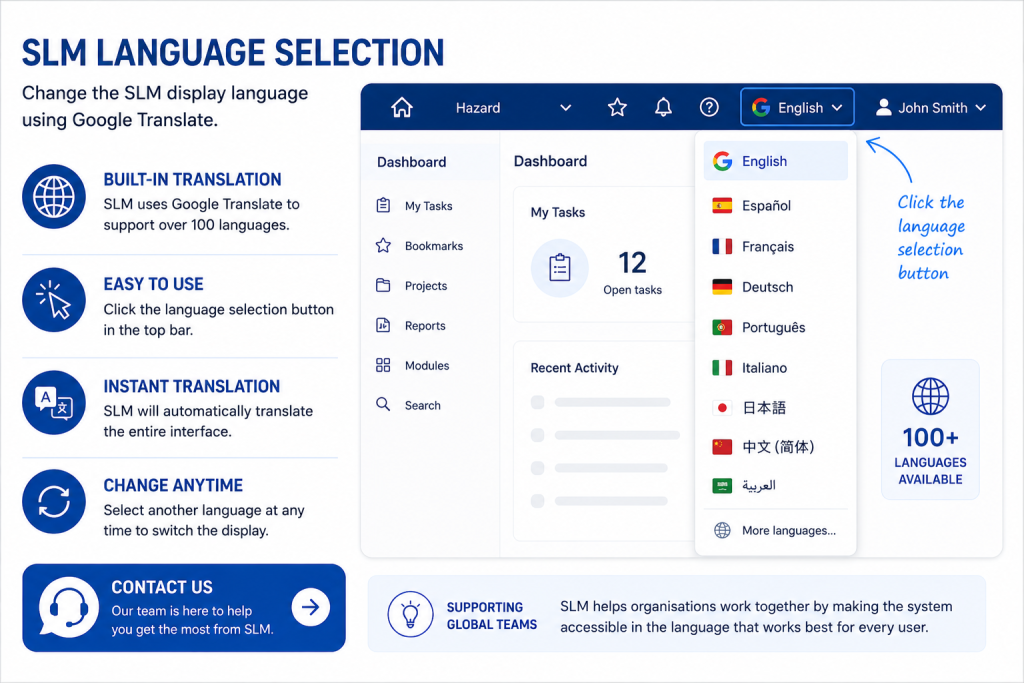Click the Japanese flag icon
The height and width of the screenshot is (683, 1024).
pos(722,408)
